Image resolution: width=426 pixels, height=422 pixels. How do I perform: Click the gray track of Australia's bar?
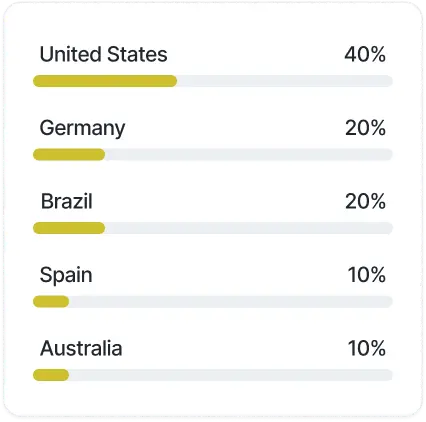[x=231, y=375]
